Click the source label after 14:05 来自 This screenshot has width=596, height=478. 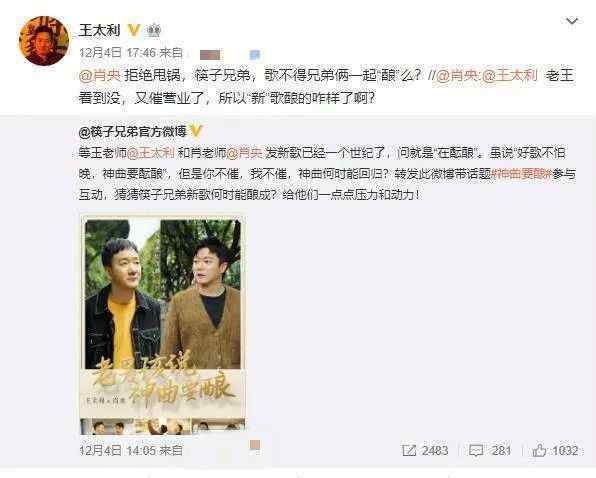(255, 445)
